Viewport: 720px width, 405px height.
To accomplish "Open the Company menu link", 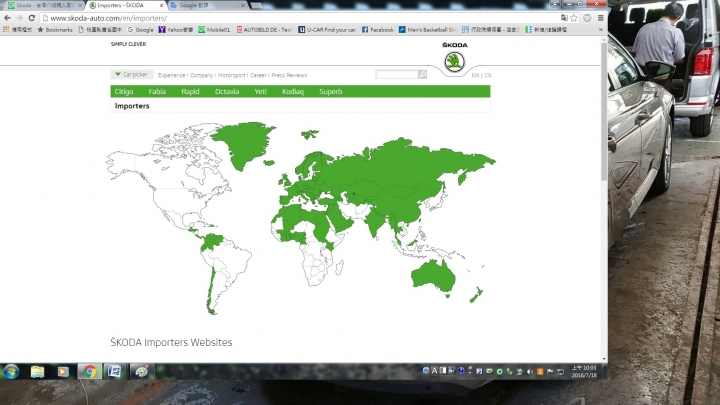I will click(201, 75).
